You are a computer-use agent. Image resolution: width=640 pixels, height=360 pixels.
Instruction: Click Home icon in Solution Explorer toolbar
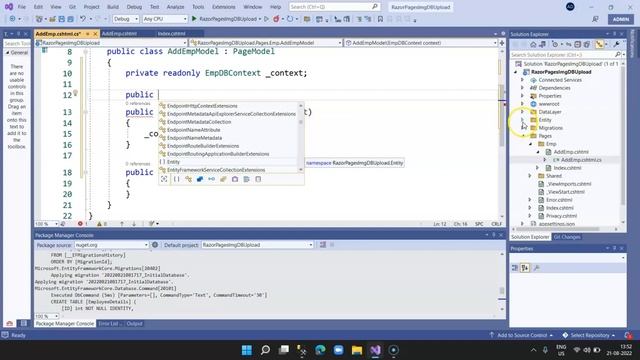[533, 44]
